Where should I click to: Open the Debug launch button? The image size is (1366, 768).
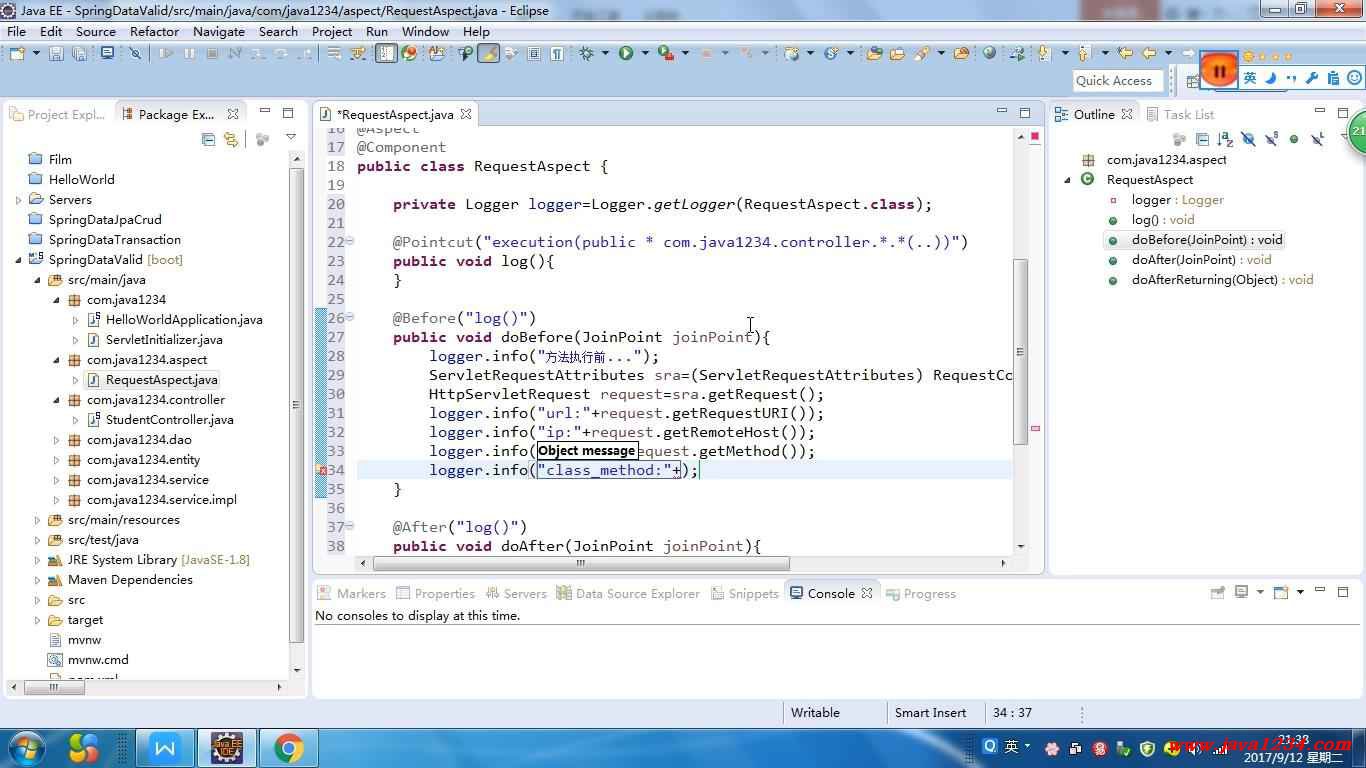click(x=586, y=53)
